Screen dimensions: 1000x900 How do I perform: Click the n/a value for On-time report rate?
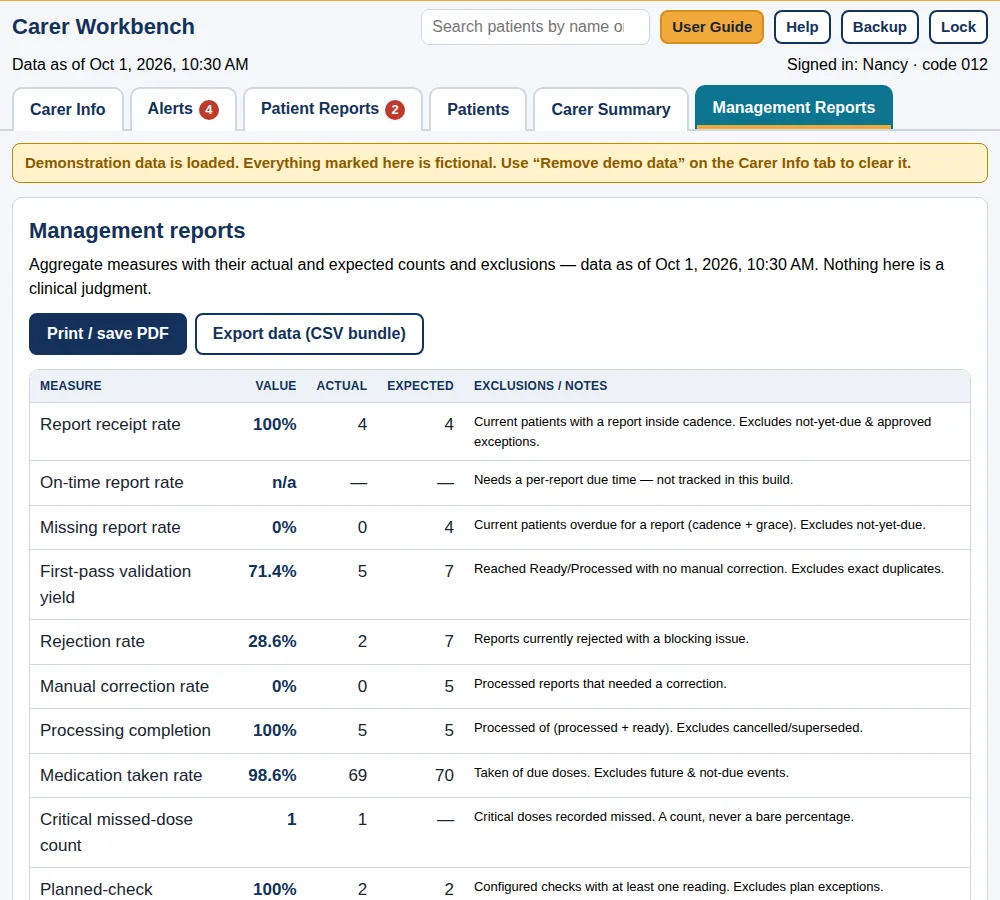[x=284, y=482]
